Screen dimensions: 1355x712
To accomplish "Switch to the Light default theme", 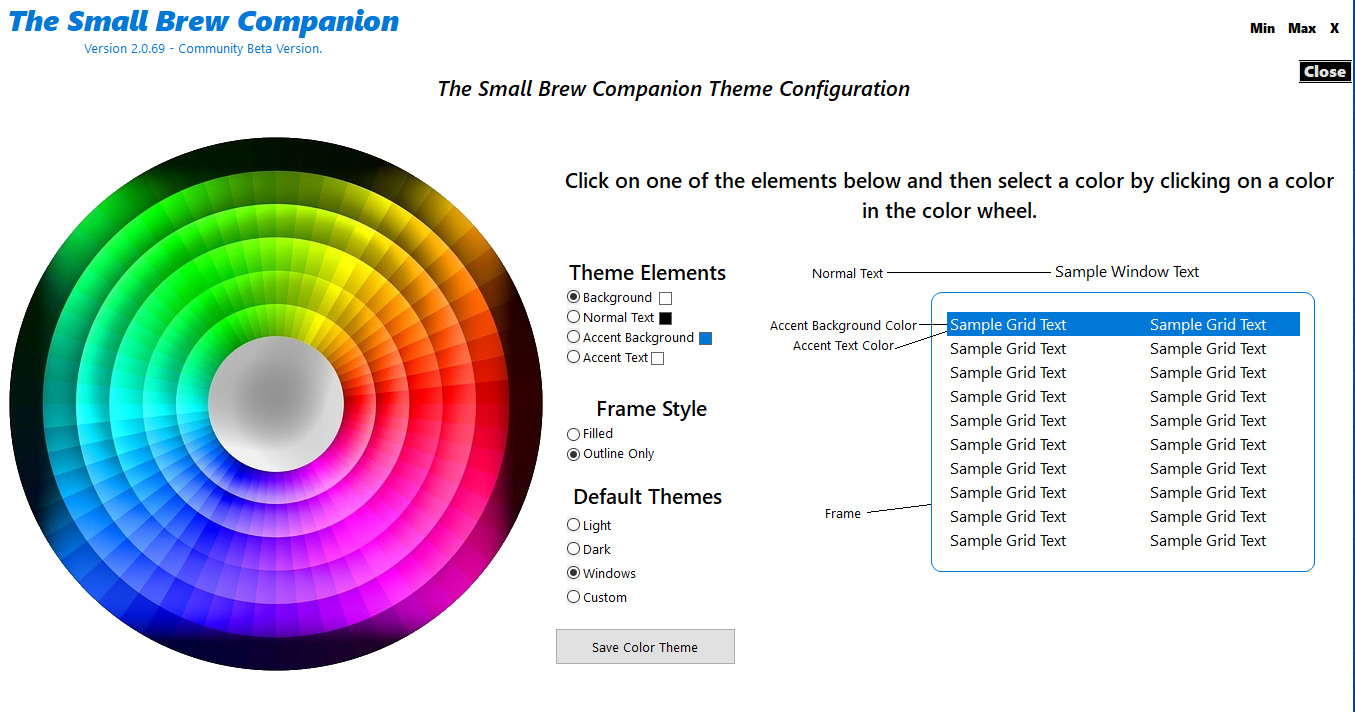I will pos(573,525).
